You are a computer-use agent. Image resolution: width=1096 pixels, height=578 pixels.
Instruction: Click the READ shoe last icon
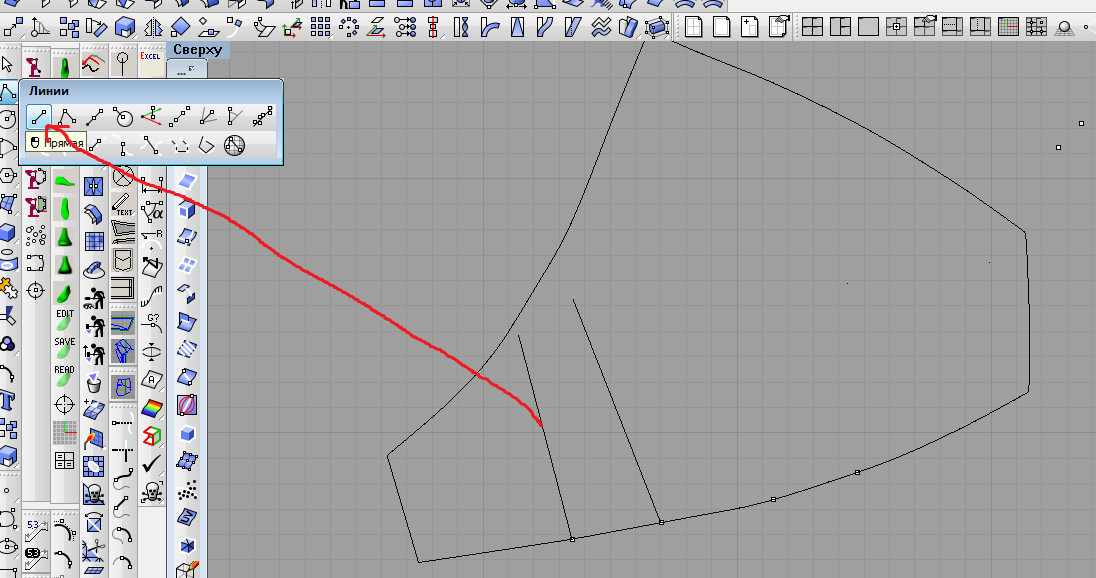(x=64, y=375)
